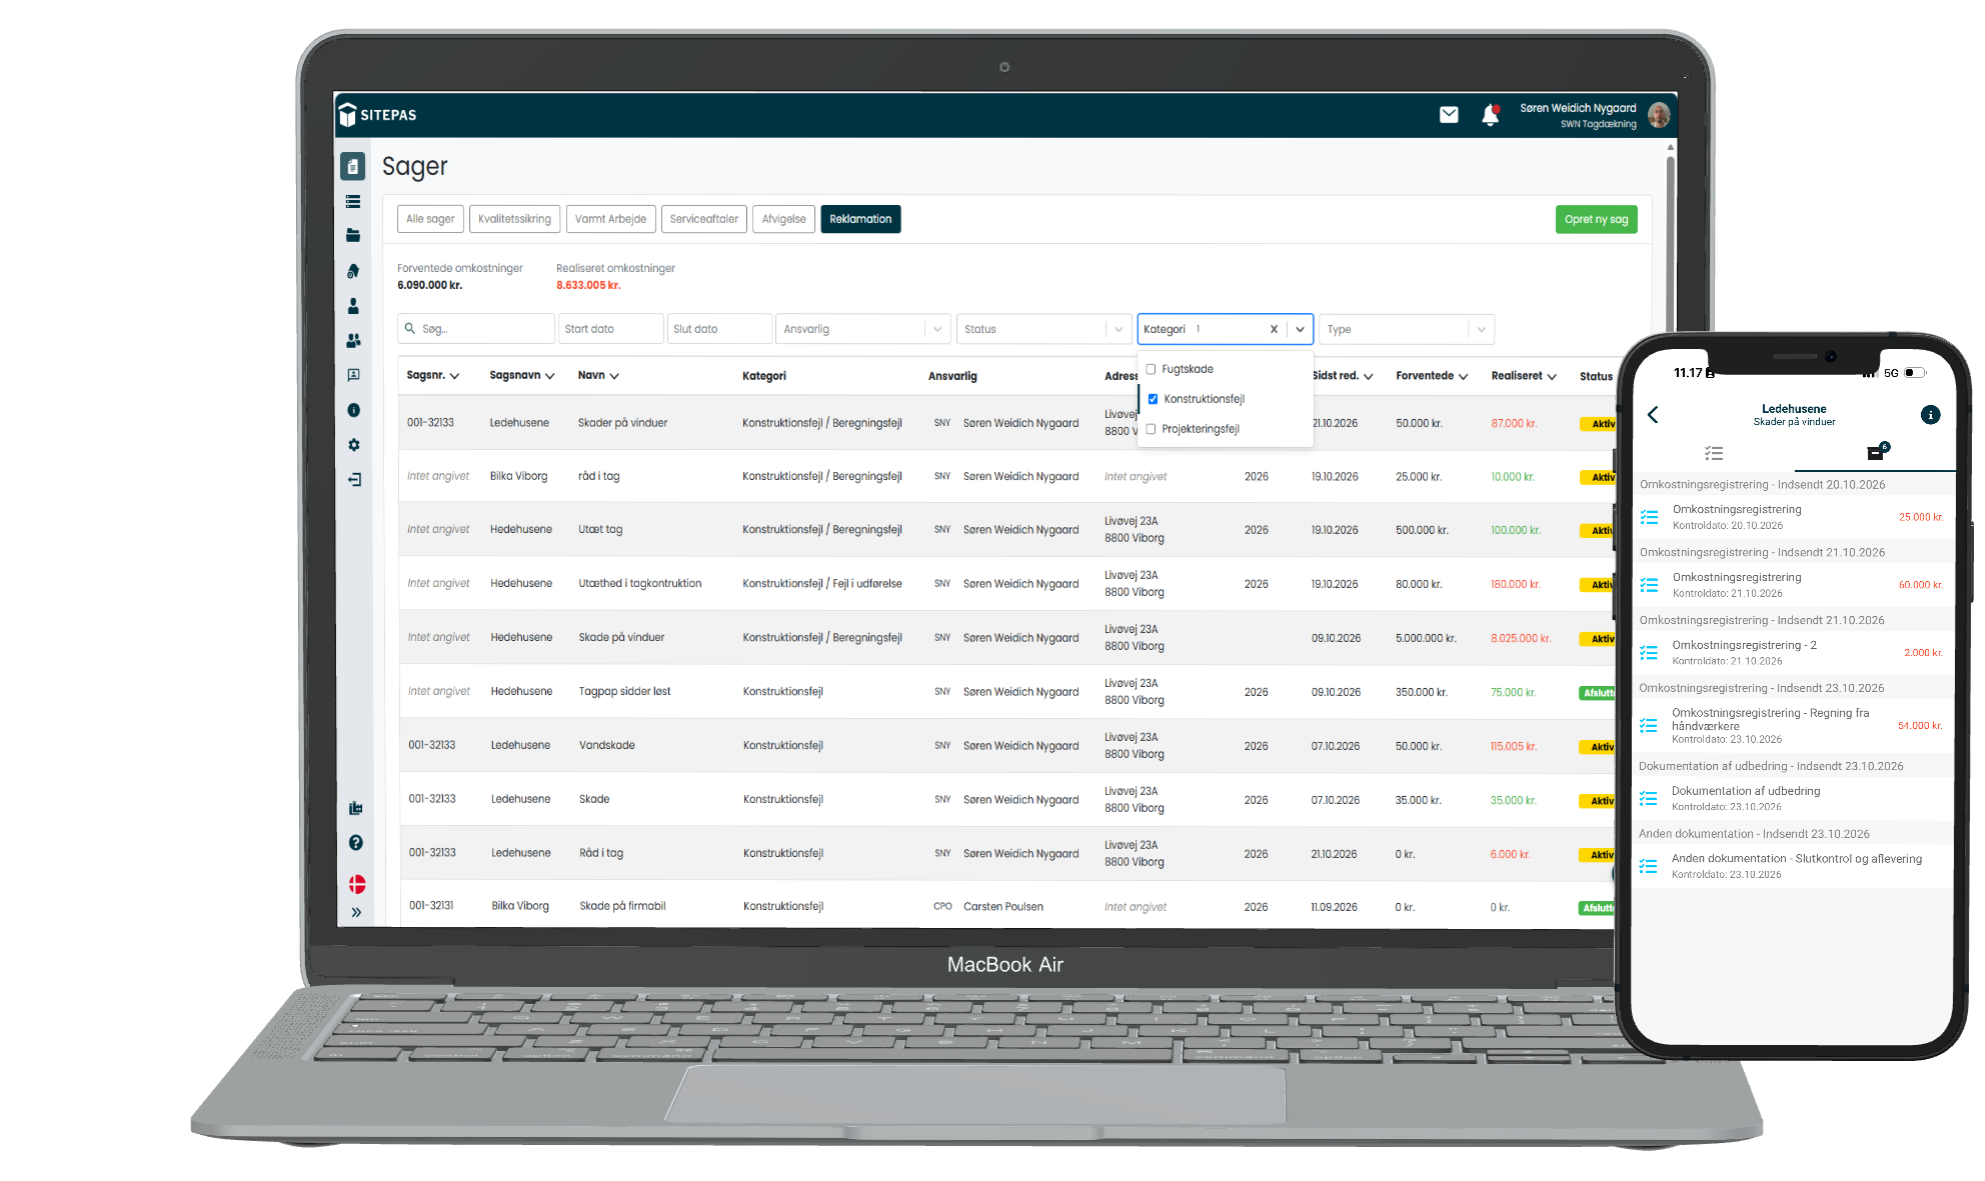1985x1181 pixels.
Task: Open the settings gear in the sidebar
Action: pyautogui.click(x=353, y=445)
